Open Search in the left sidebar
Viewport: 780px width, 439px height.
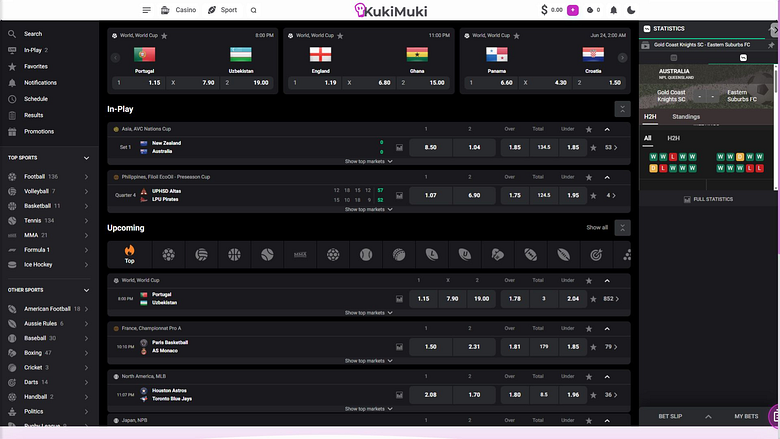click(33, 34)
